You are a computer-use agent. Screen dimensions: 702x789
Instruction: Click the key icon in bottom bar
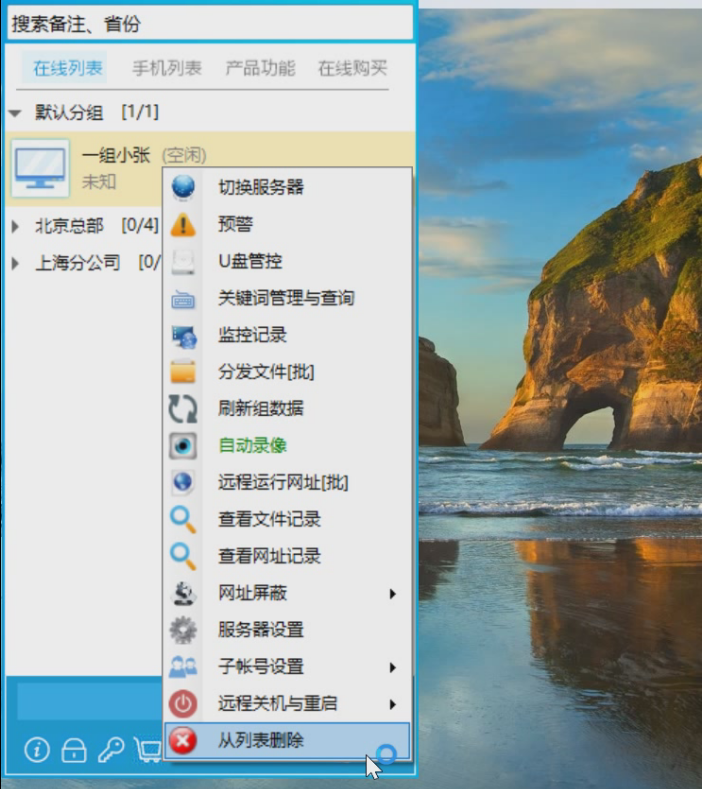pyautogui.click(x=111, y=751)
